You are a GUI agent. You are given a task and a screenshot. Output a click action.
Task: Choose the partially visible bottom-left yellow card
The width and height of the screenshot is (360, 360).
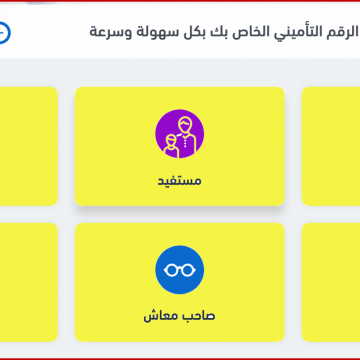coord(29,282)
